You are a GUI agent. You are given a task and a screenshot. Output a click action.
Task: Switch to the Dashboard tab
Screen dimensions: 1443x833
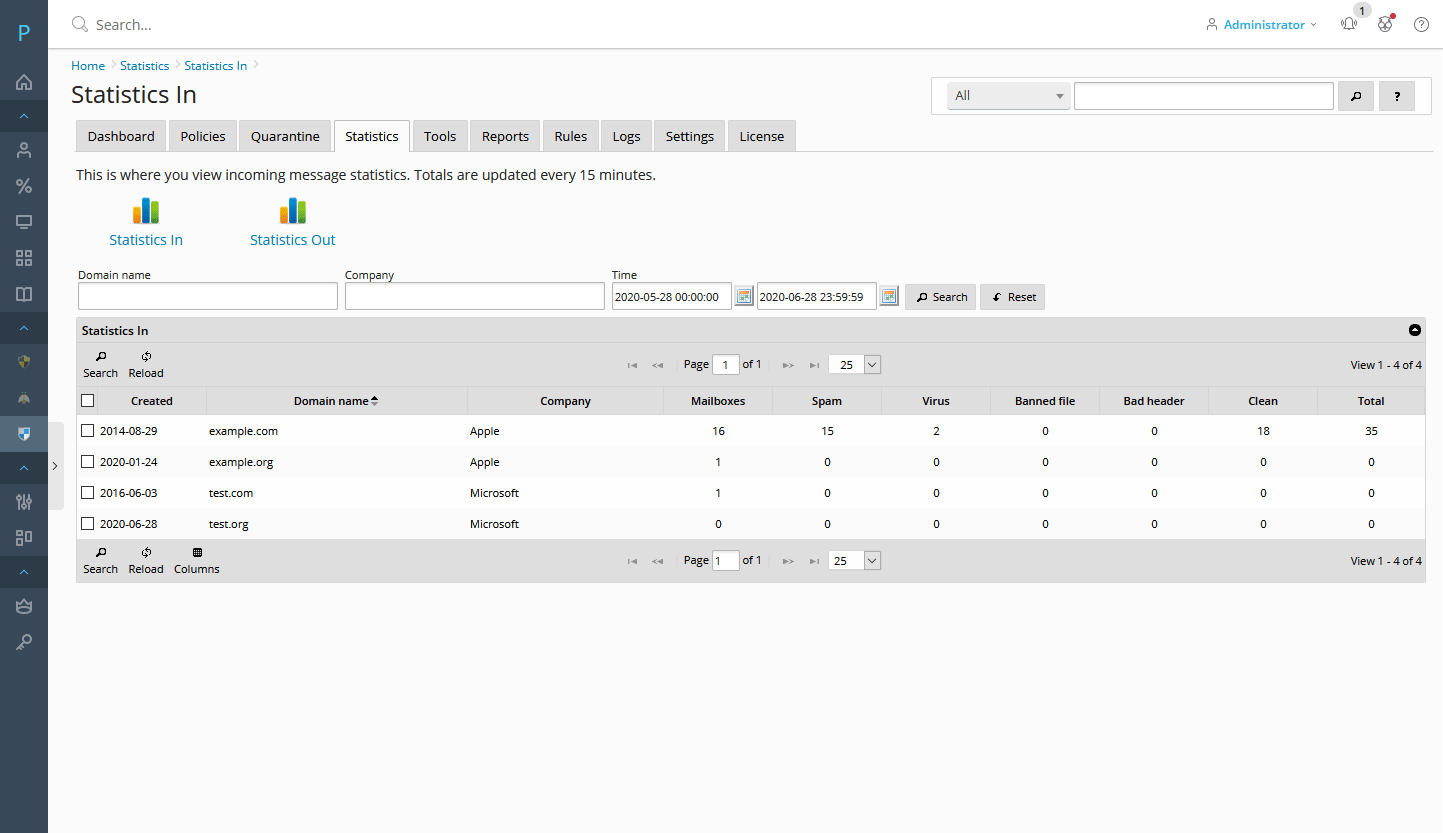121,136
